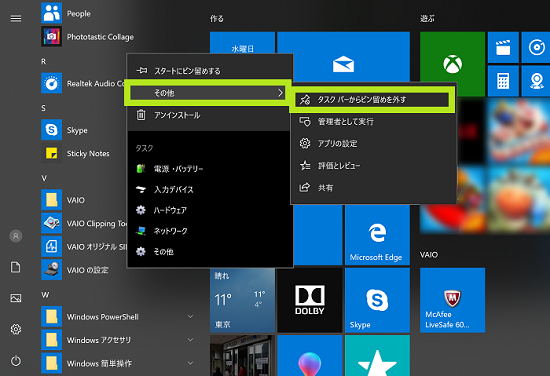Select 電源・バッテリー task entry
Screen dimensions: 550x376
click(210, 169)
